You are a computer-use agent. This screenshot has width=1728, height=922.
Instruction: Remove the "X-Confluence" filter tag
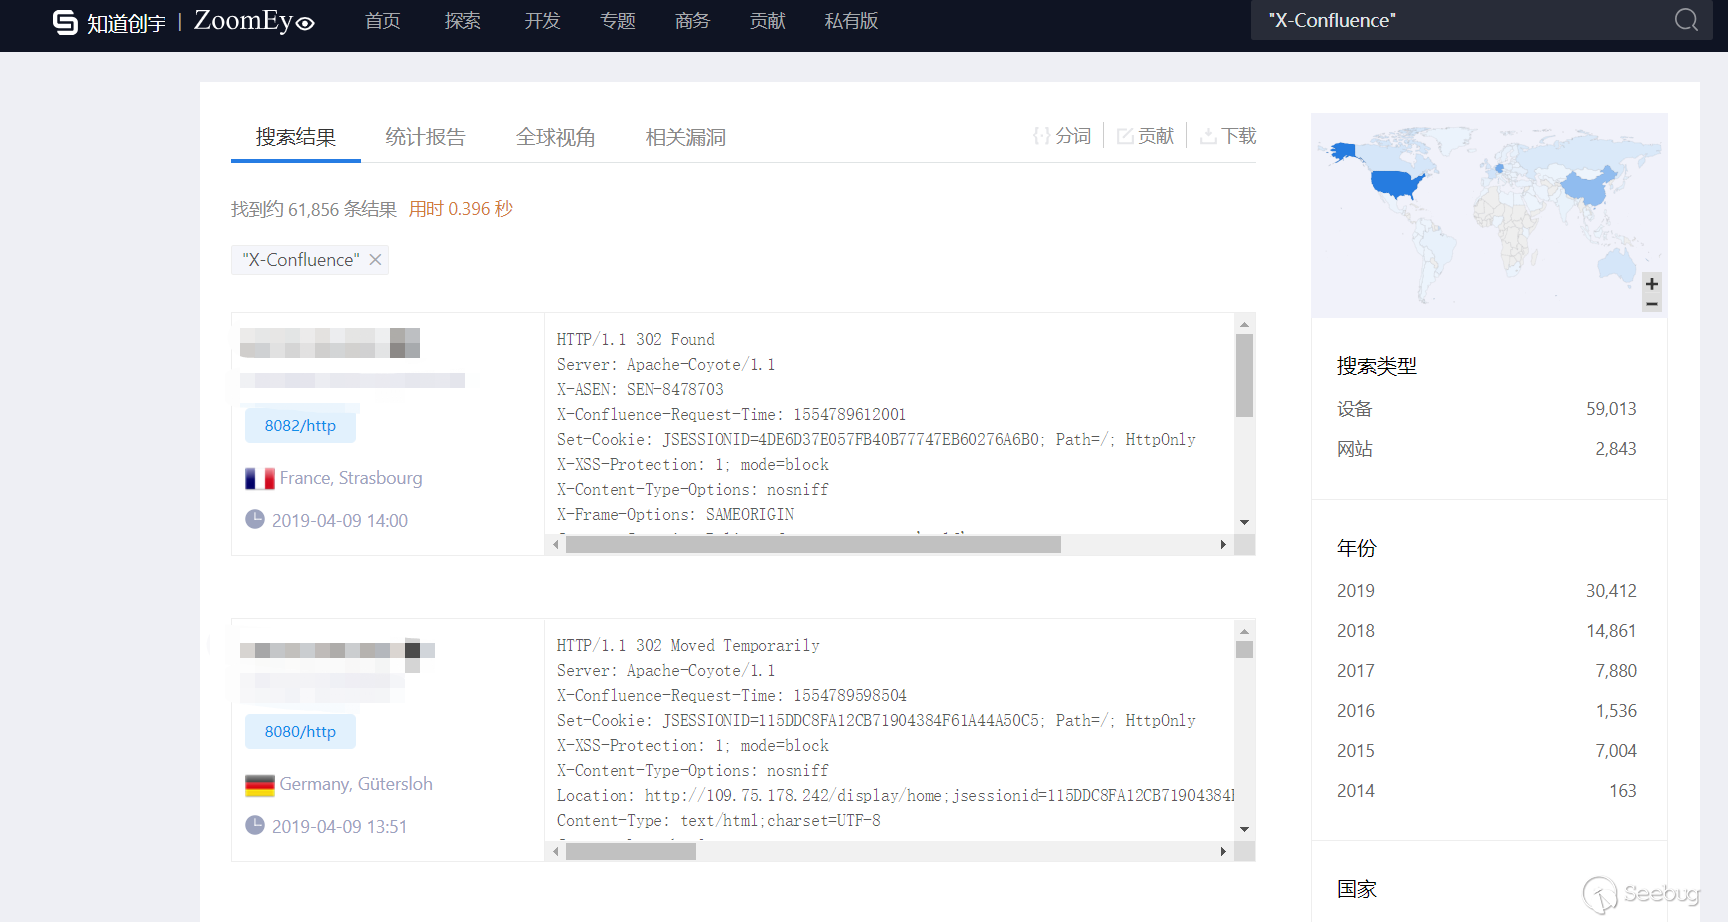pos(375,260)
